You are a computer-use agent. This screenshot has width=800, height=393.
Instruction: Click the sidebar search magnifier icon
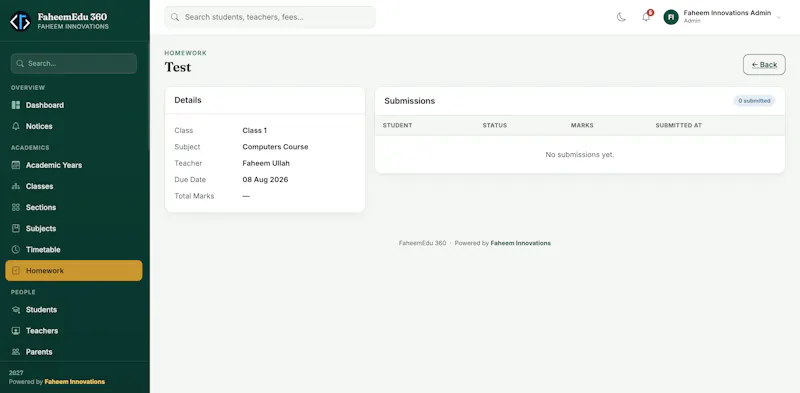coord(20,64)
